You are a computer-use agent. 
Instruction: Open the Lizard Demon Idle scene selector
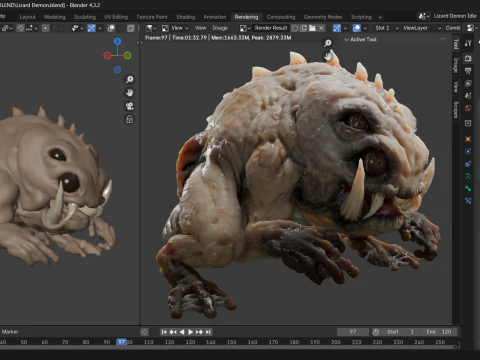coord(455,16)
